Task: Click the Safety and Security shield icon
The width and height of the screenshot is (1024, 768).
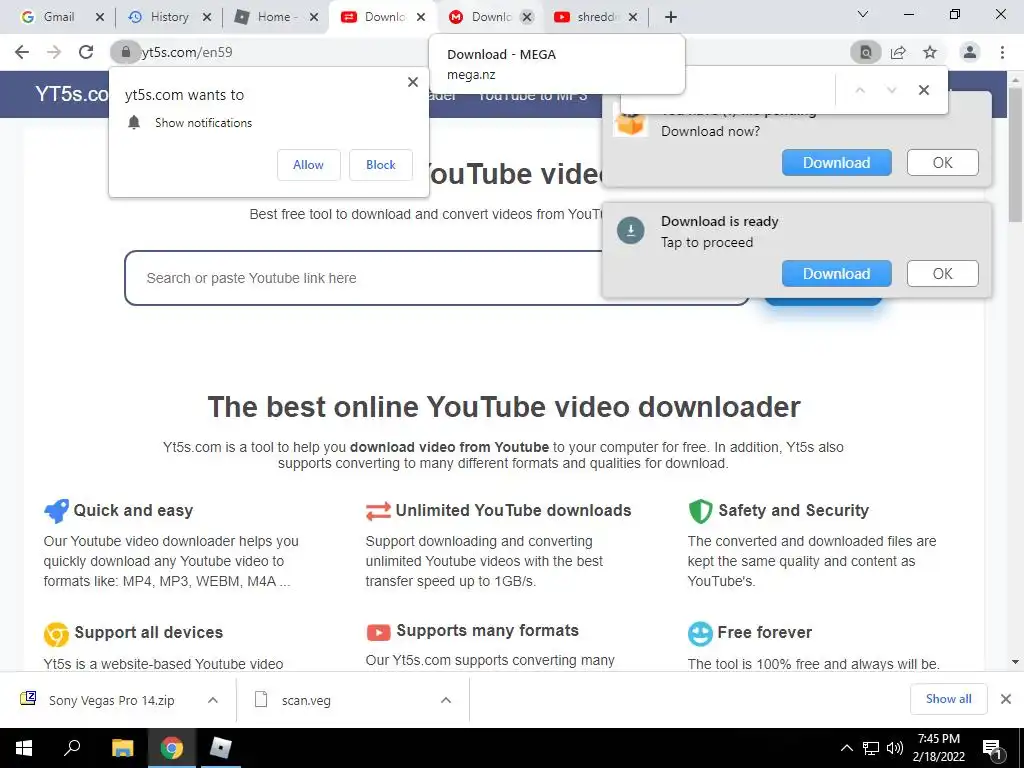Action: 700,511
